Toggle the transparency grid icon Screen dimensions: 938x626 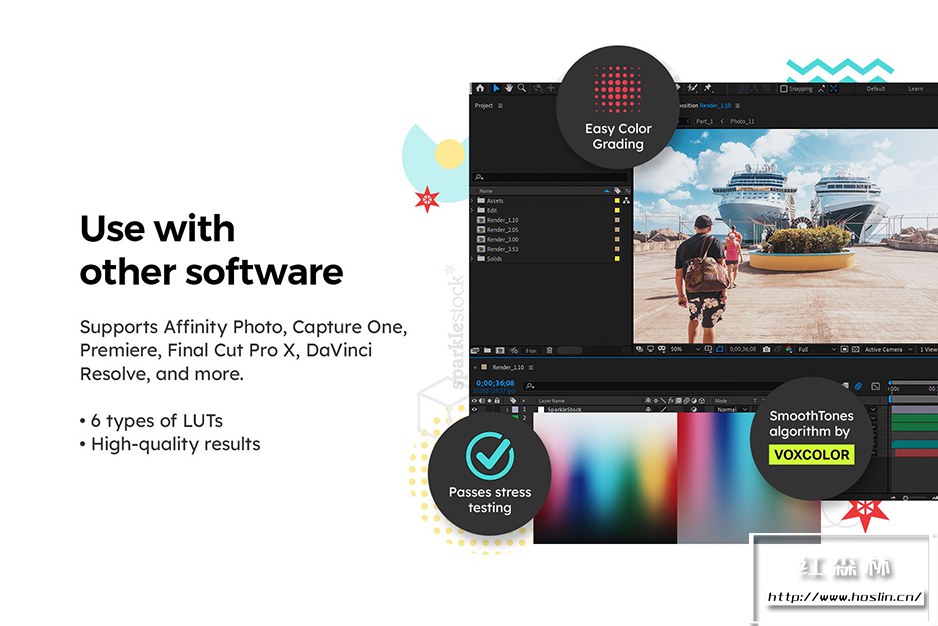[x=855, y=349]
